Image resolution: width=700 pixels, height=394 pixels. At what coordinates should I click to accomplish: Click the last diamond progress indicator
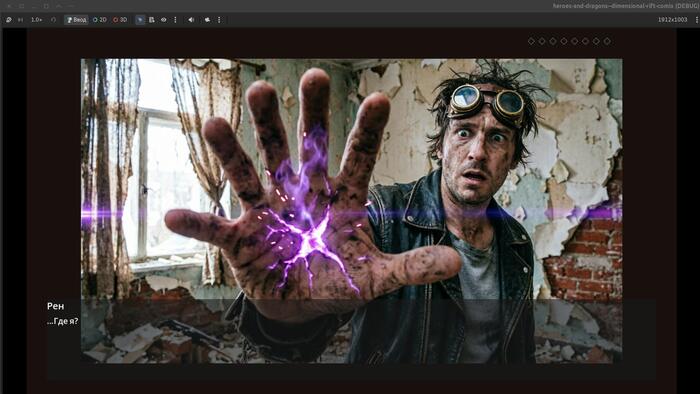(x=607, y=41)
